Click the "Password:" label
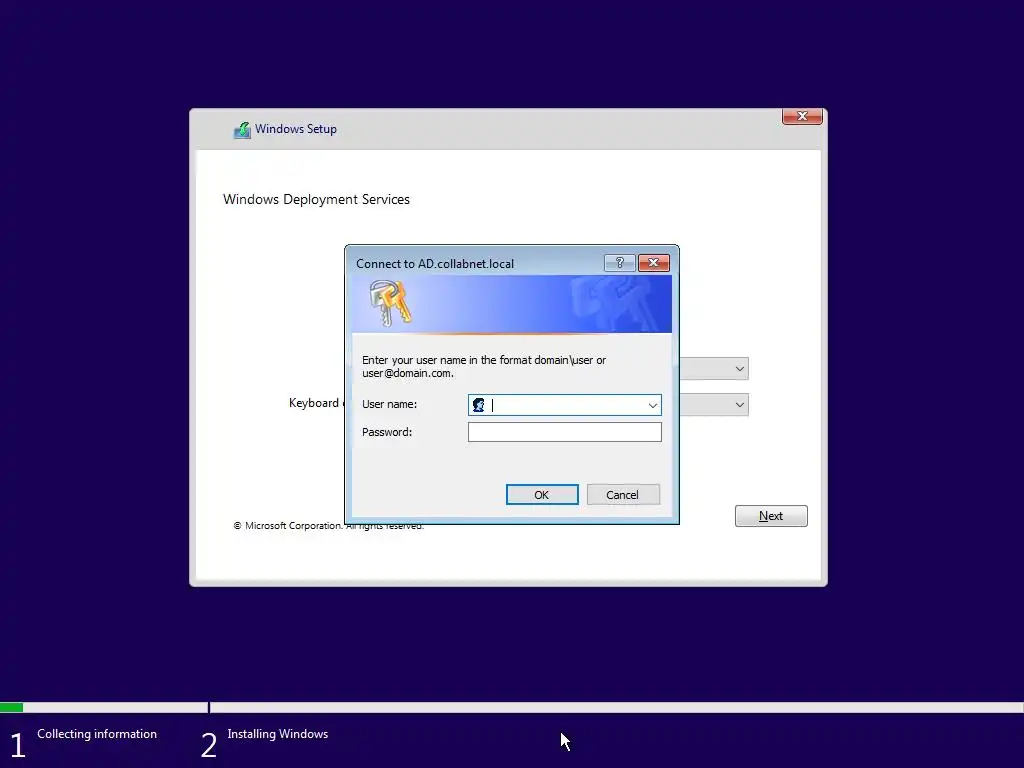The image size is (1024, 768). tap(387, 432)
